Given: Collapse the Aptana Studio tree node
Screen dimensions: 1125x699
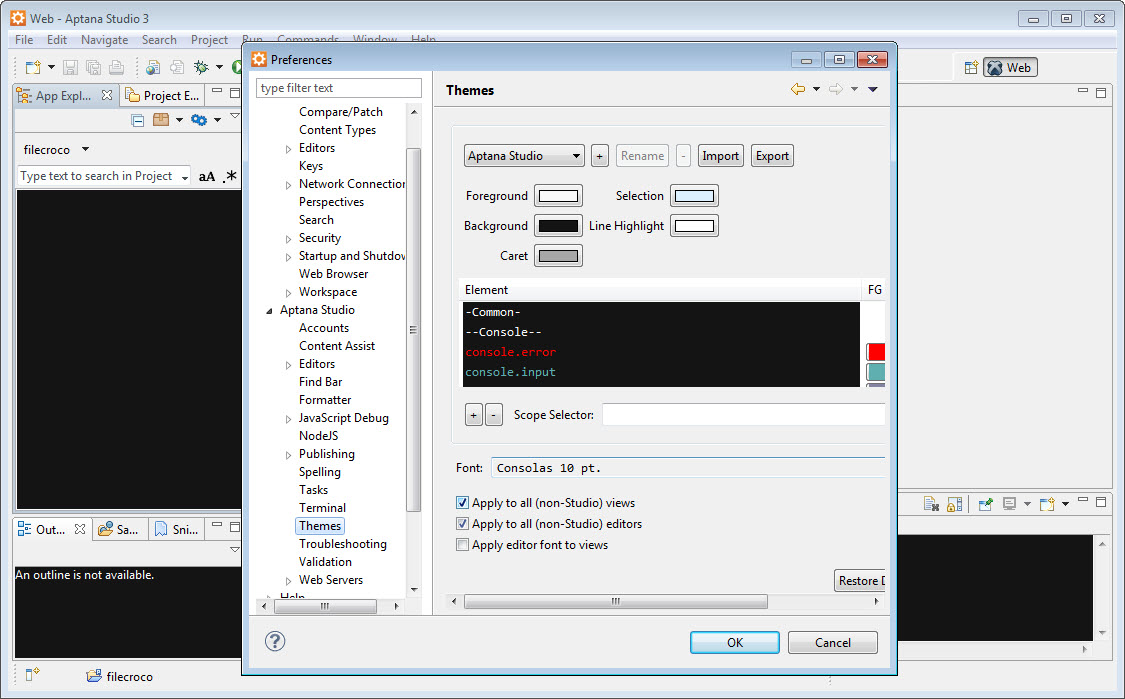Looking at the screenshot, I should tap(270, 311).
